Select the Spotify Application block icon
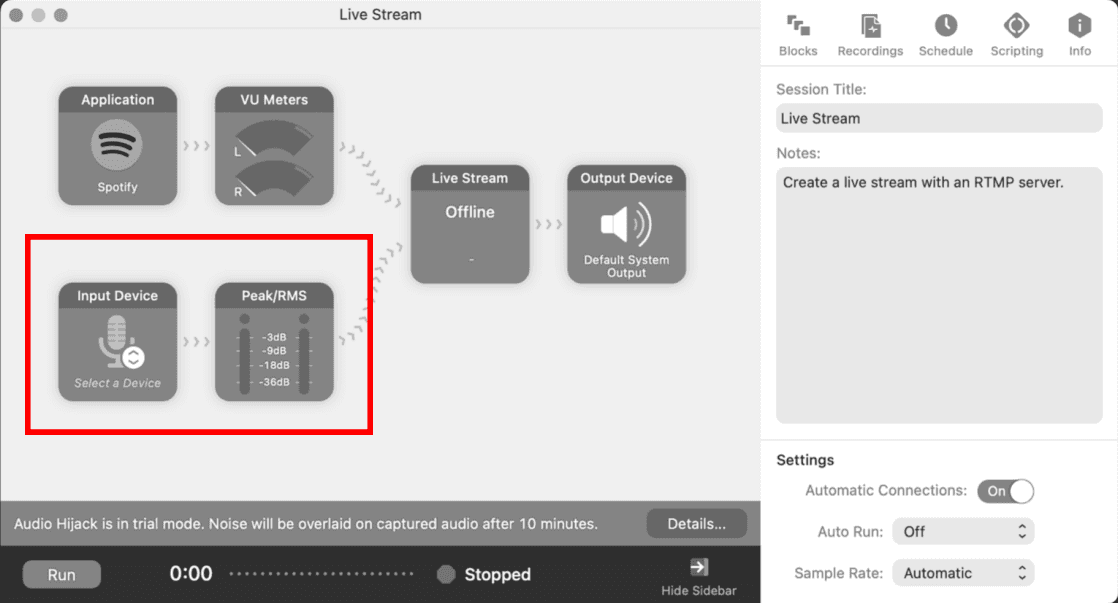Screen dimensions: 1118x603 pos(117,145)
